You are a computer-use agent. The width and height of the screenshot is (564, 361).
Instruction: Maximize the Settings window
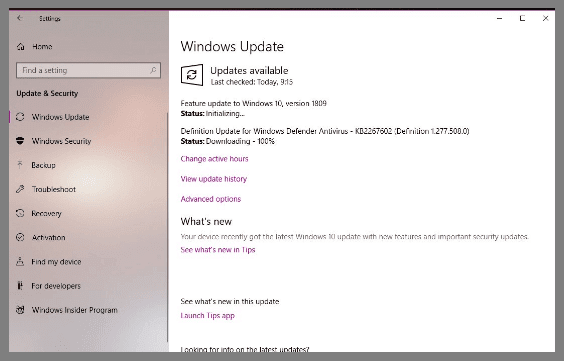522,18
